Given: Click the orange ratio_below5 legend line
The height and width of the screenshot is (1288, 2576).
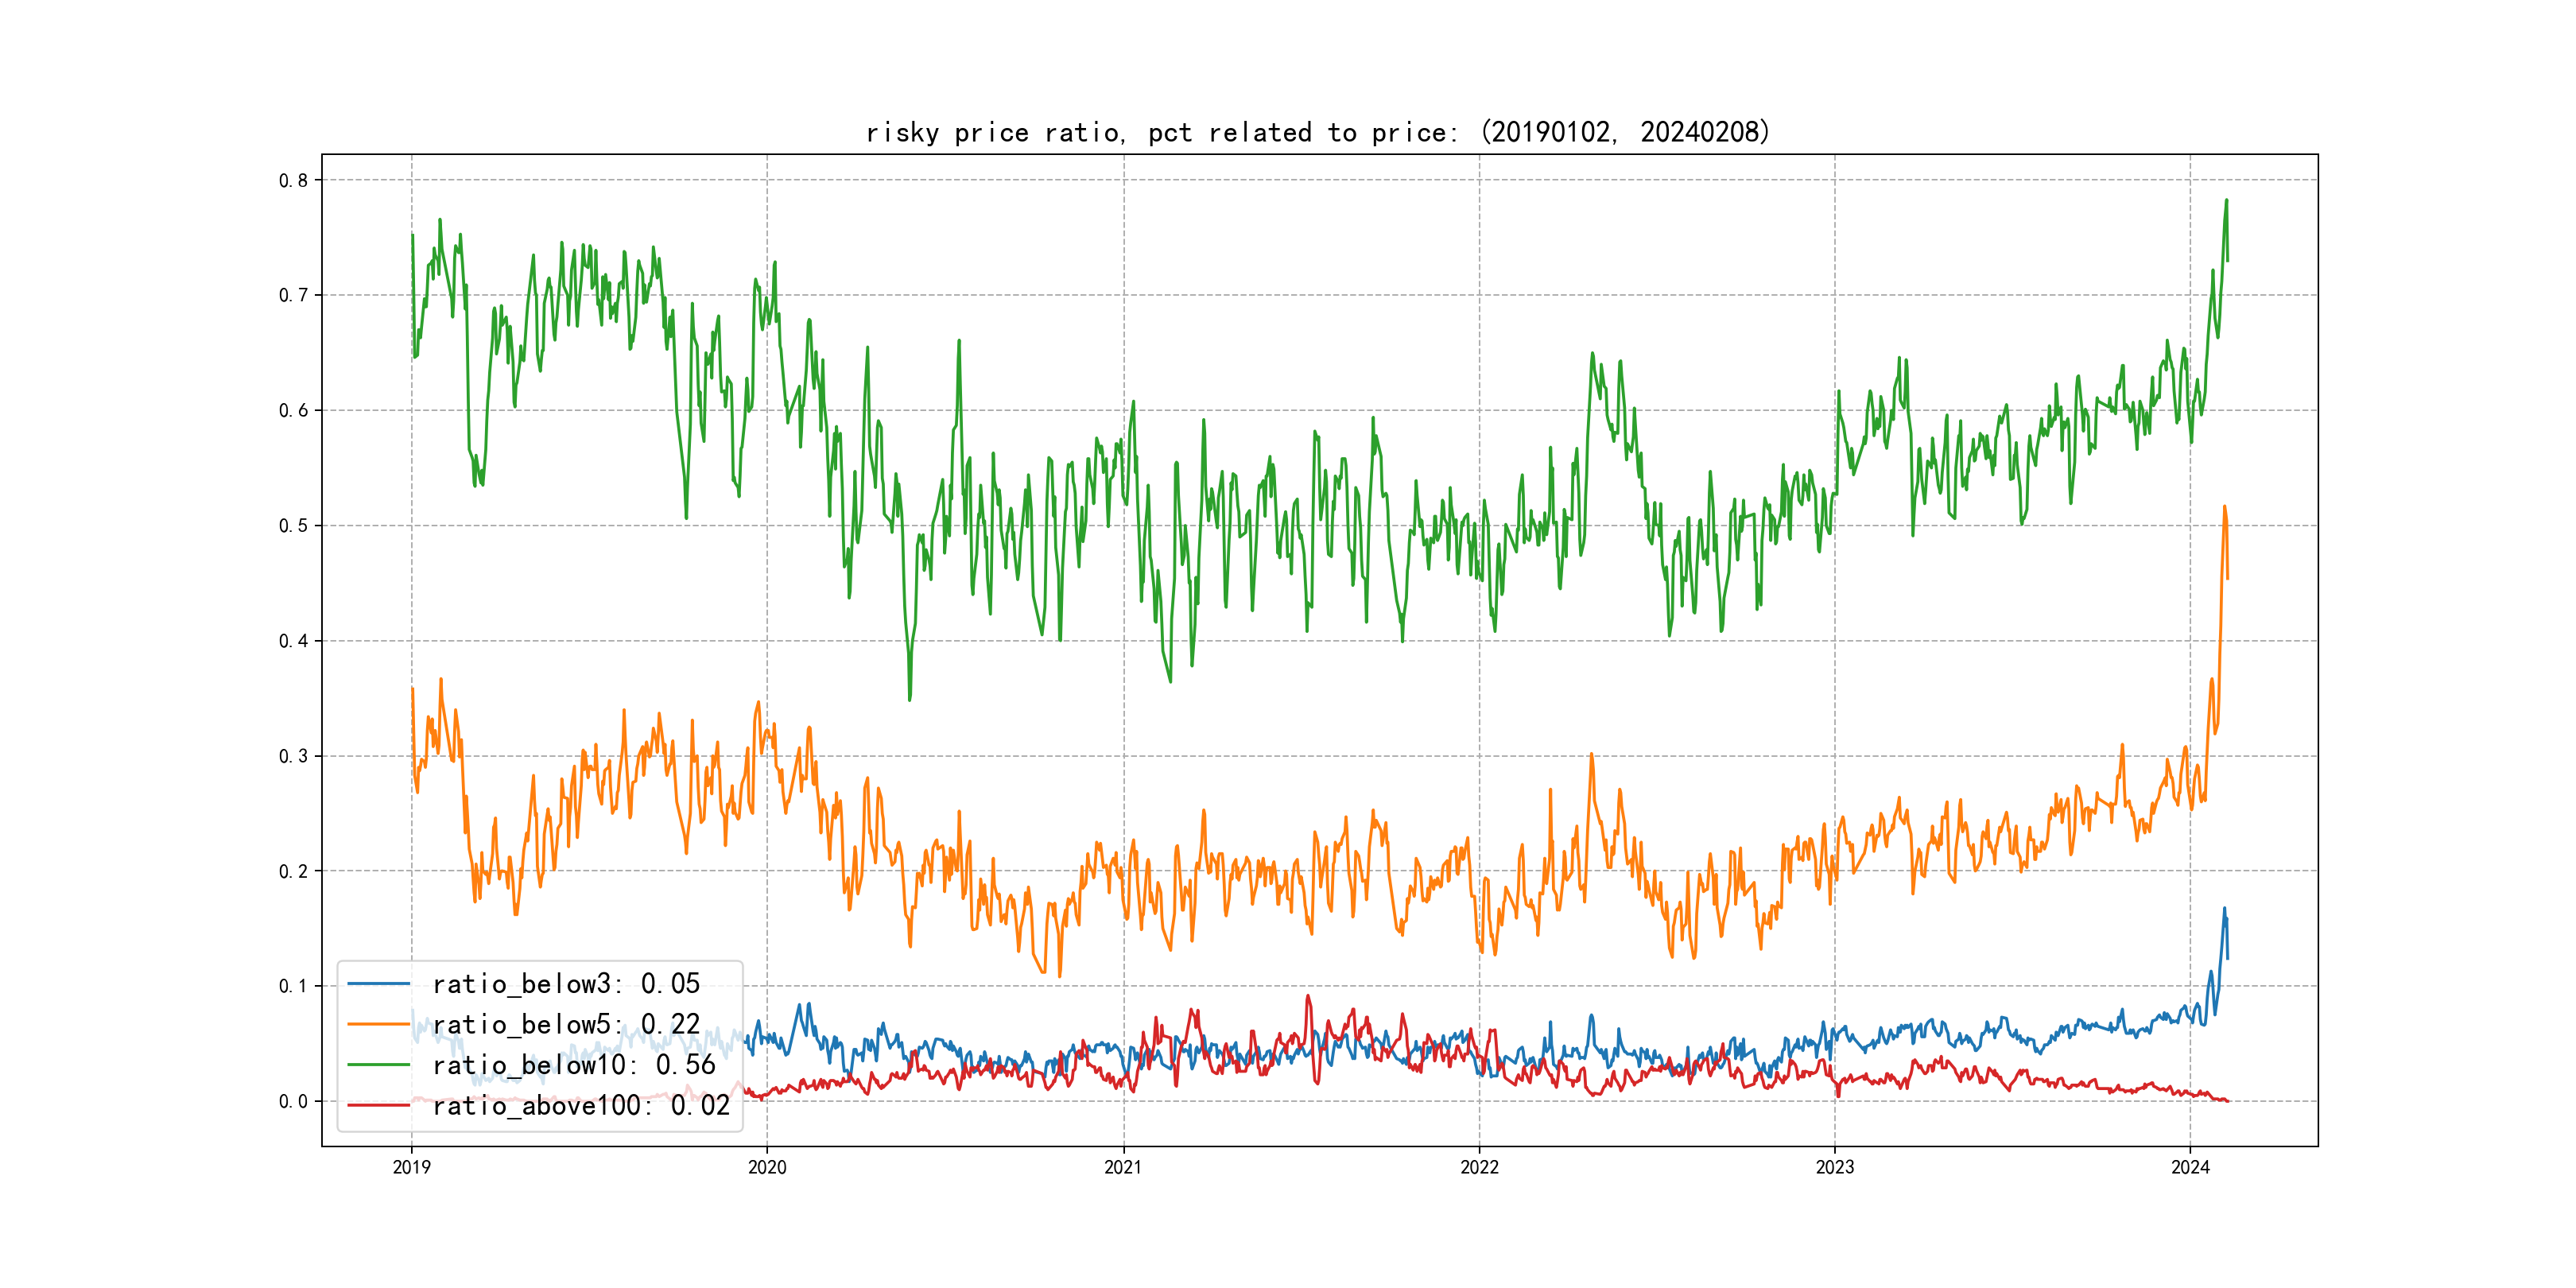Looking at the screenshot, I should (x=378, y=1024).
